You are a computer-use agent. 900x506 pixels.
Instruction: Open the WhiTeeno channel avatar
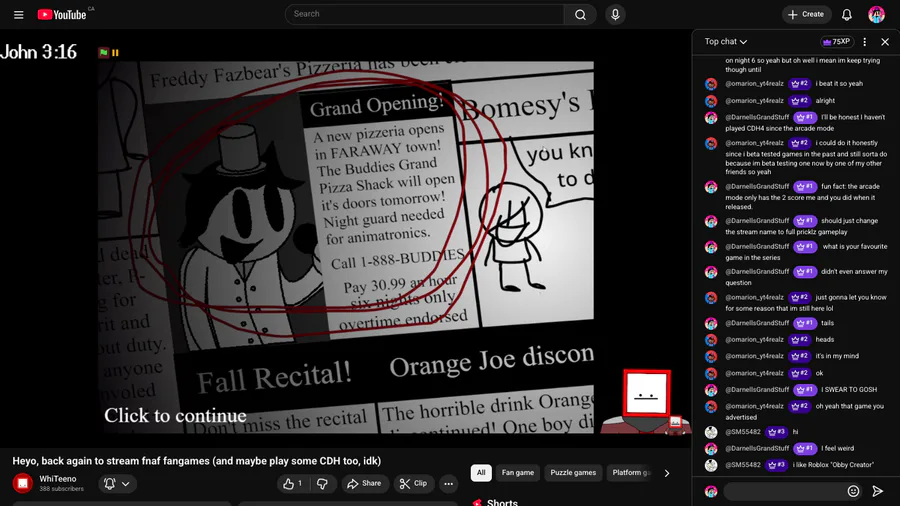[22, 484]
